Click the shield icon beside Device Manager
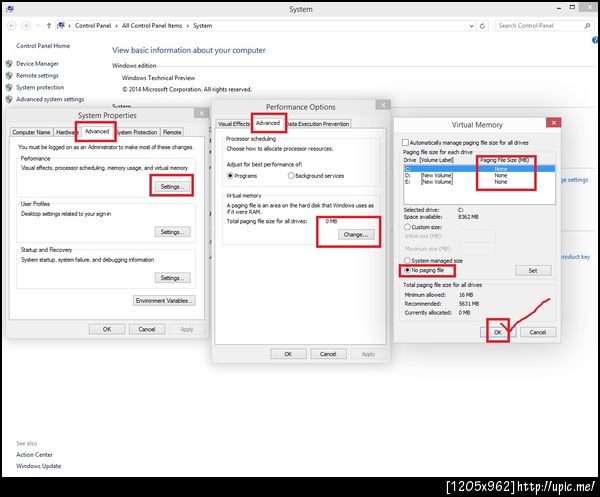The height and width of the screenshot is (497, 600). tap(9, 64)
